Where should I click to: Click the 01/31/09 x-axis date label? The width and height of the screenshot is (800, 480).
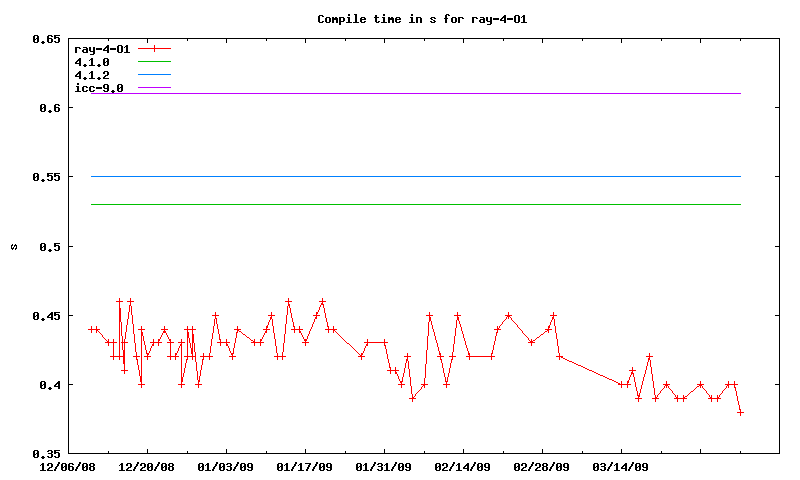coord(383,467)
